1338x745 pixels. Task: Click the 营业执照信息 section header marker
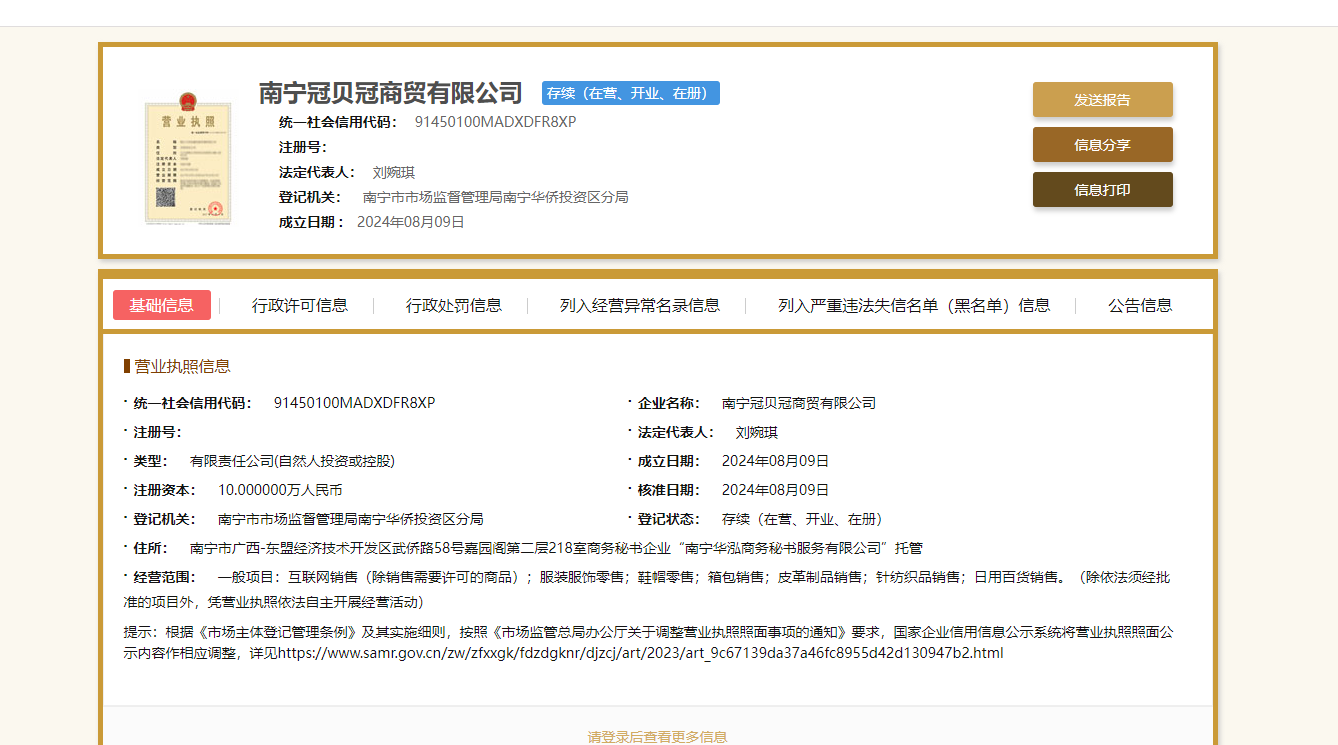pyautogui.click(x=127, y=365)
